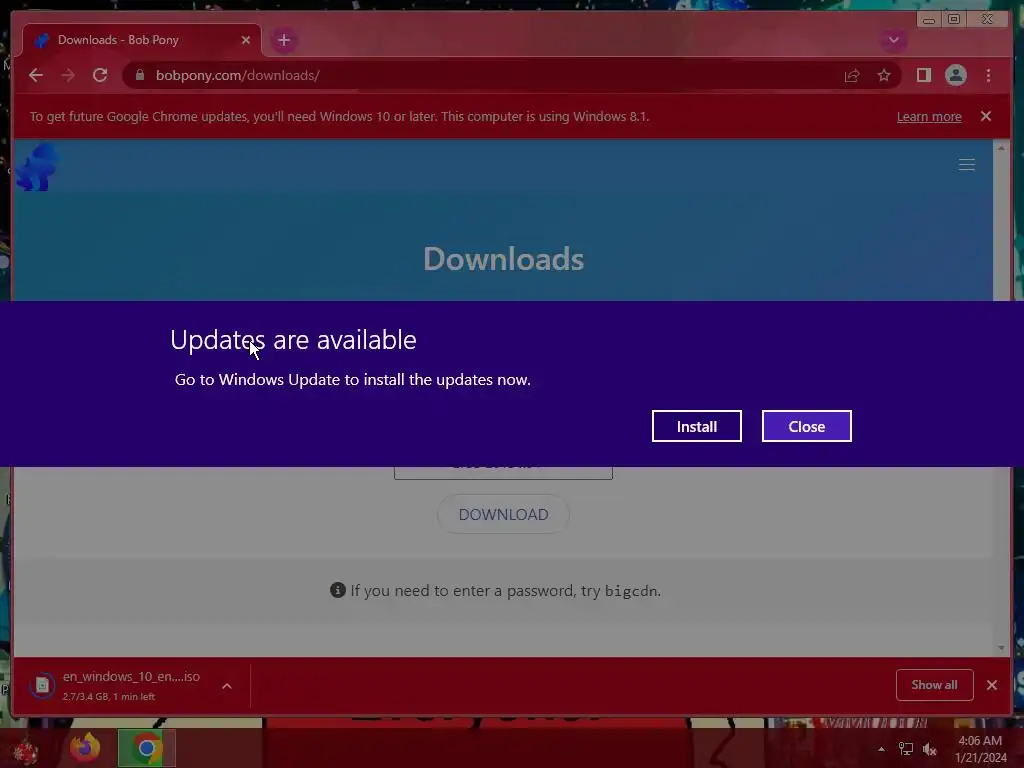This screenshot has width=1024, height=768.
Task: Open the Chrome profile avatar
Action: click(x=955, y=75)
